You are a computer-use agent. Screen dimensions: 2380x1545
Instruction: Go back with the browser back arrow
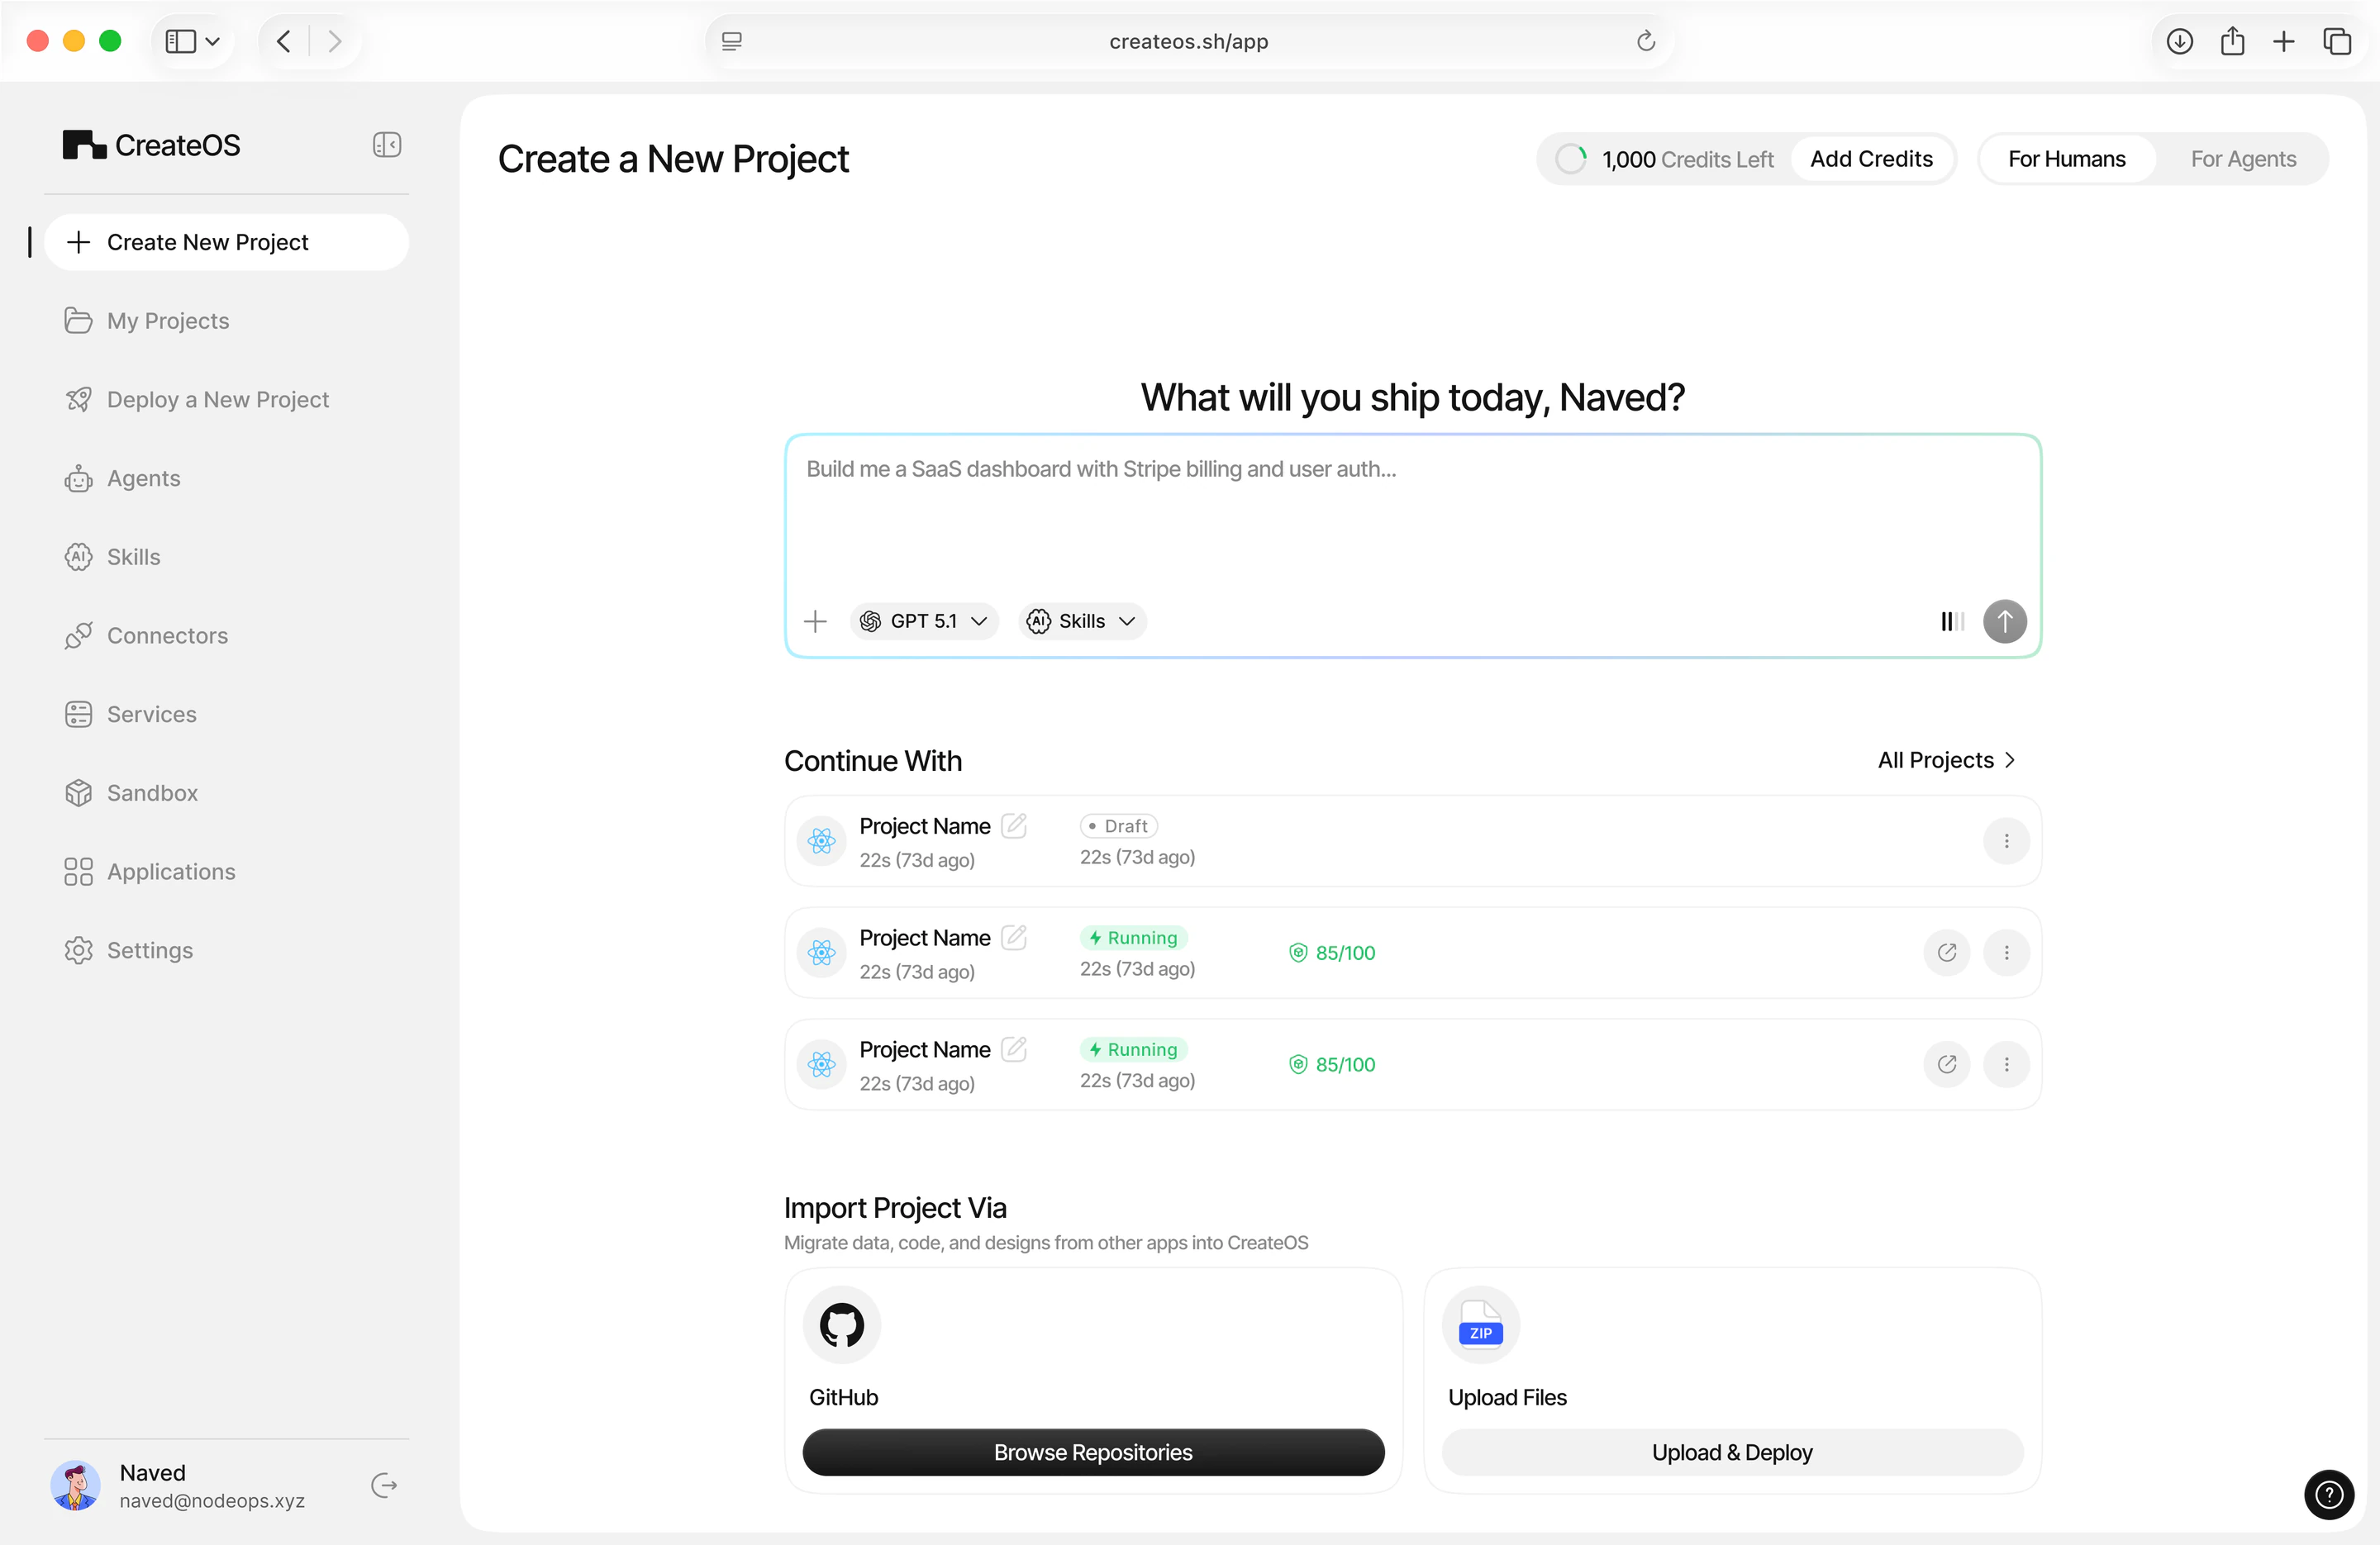coord(284,41)
